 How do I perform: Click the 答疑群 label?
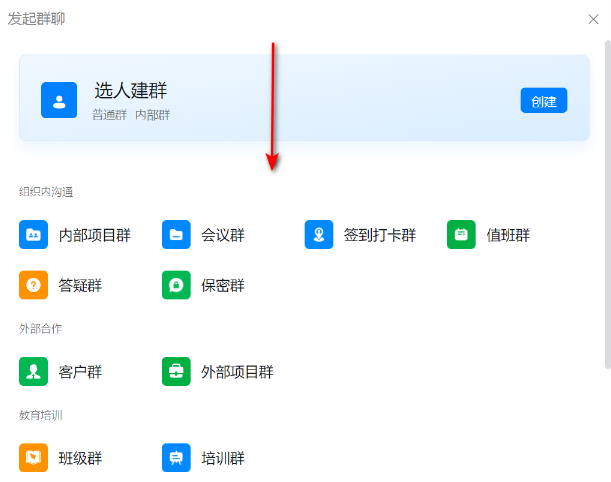tap(80, 285)
